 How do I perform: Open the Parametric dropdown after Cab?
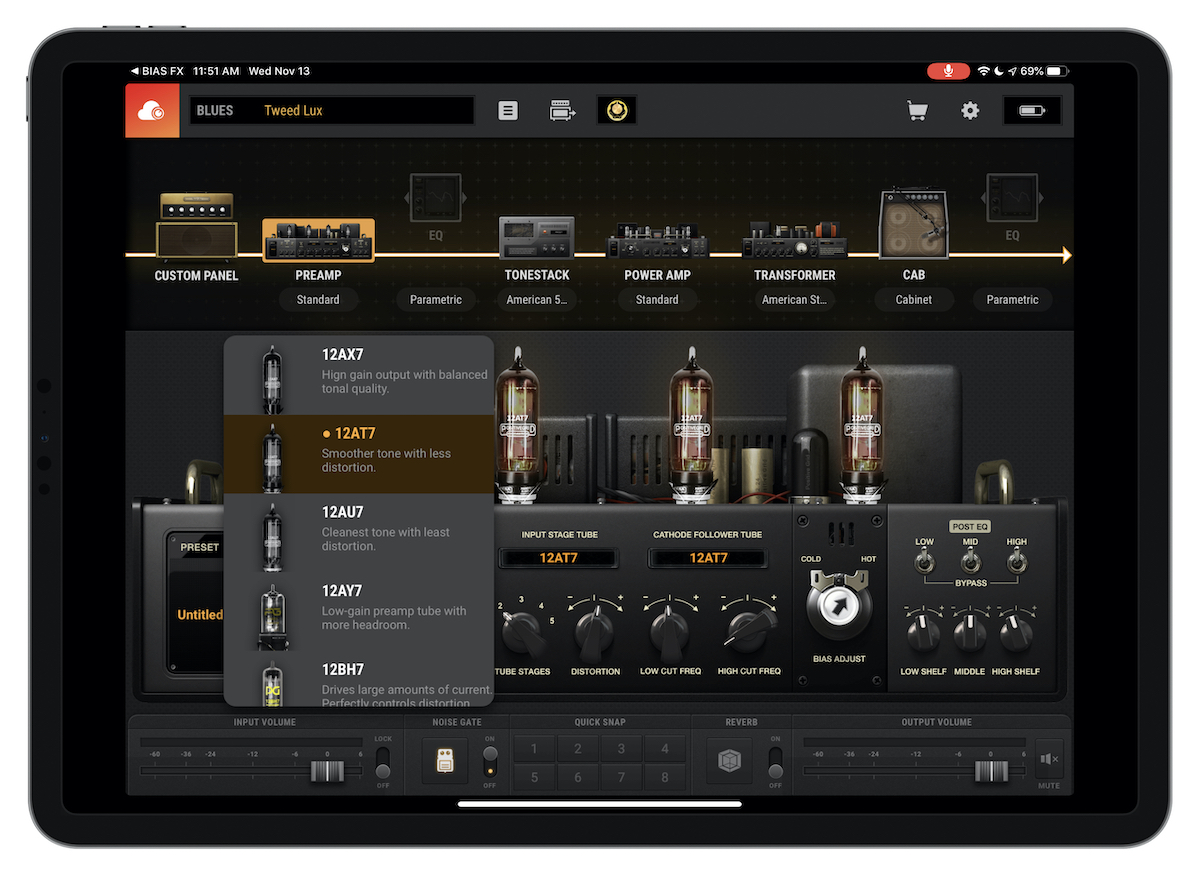point(1012,300)
